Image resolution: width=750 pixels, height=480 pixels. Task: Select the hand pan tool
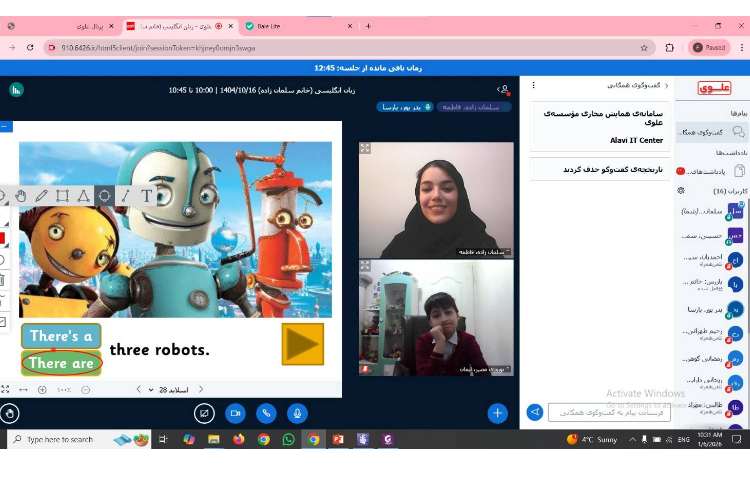21,196
